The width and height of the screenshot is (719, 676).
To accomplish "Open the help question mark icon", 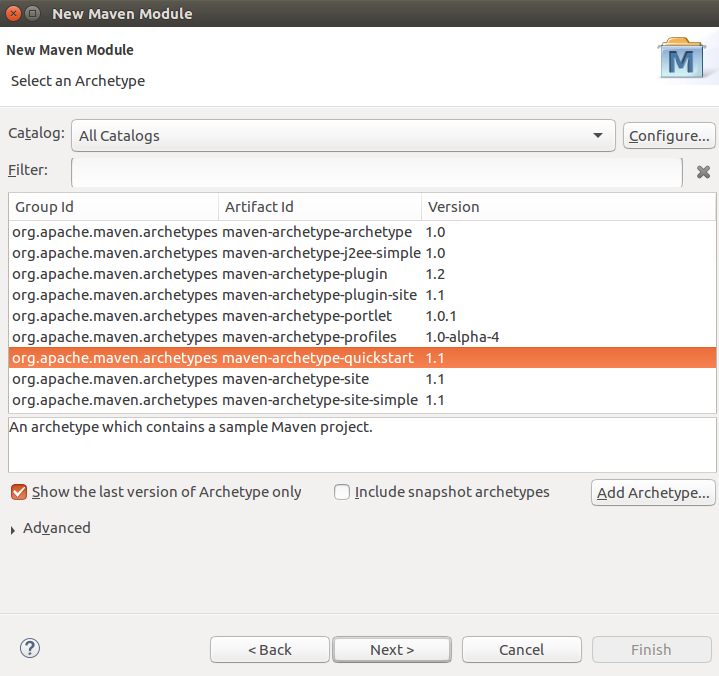I will [30, 648].
